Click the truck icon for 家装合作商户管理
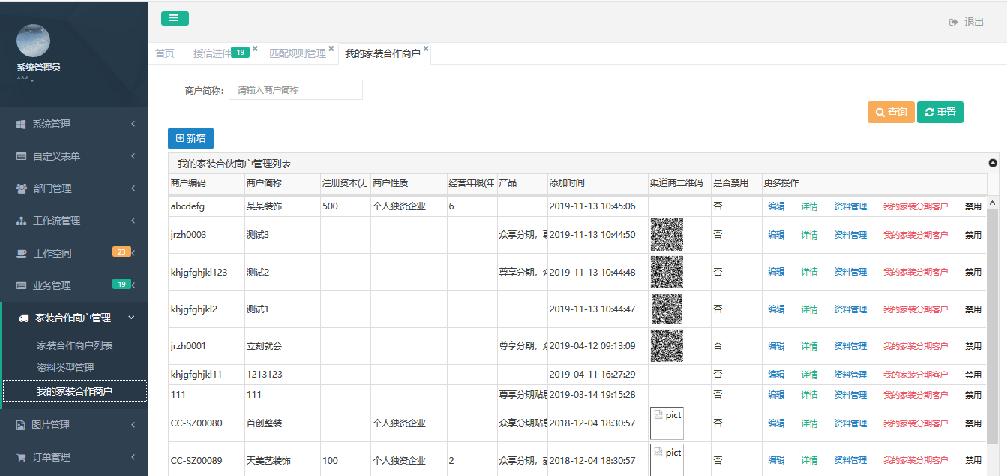Viewport: 1008px width, 476px height. [x=24, y=318]
